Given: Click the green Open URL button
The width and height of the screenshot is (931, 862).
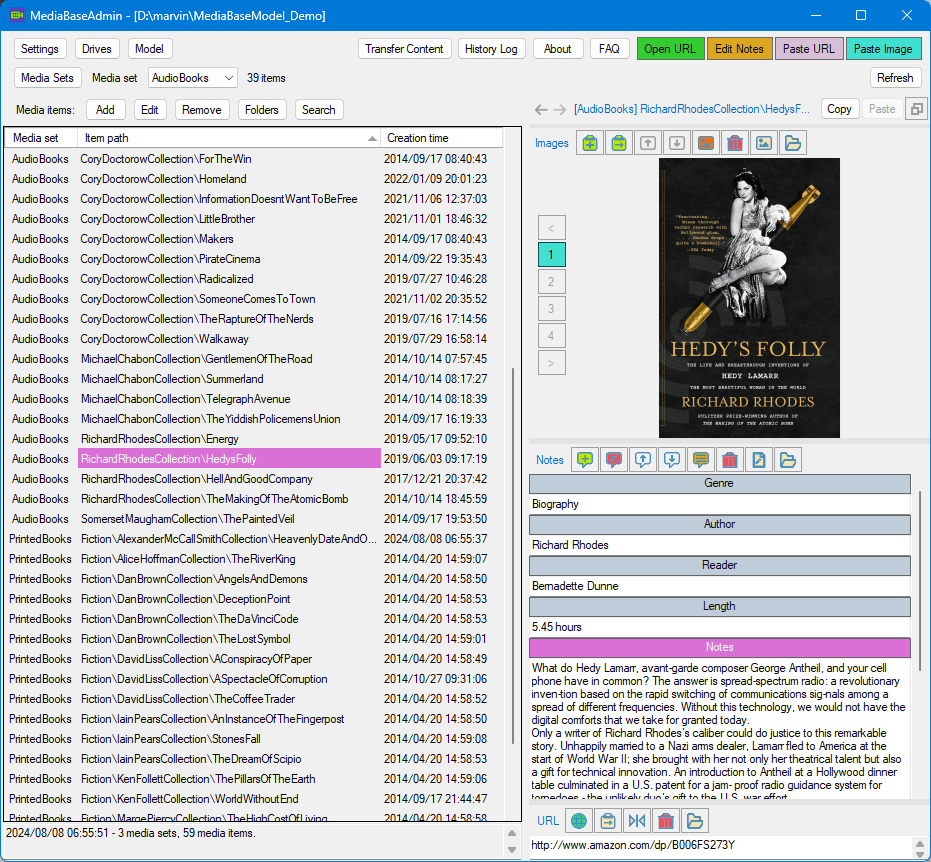Looking at the screenshot, I should click(670, 49).
